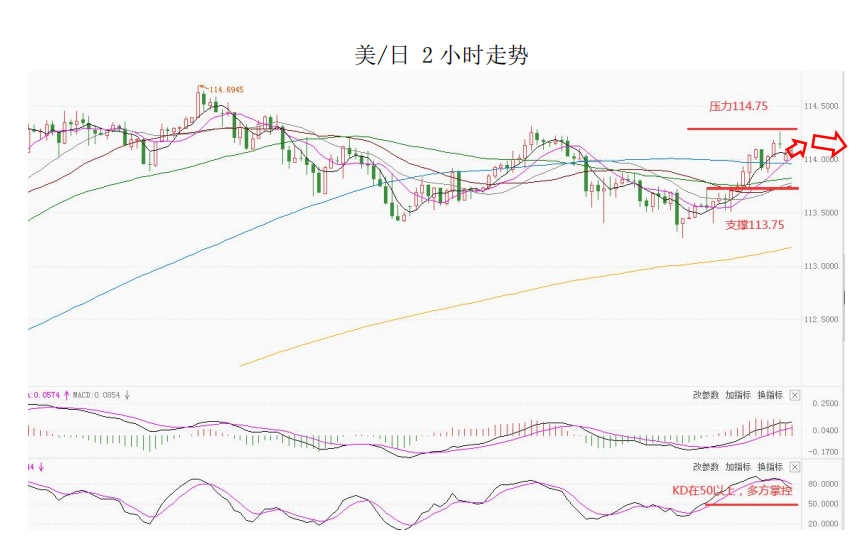This screenshot has height=558, width=858.
Task: Click the 支撑113.75 support label
Action: 754,225
